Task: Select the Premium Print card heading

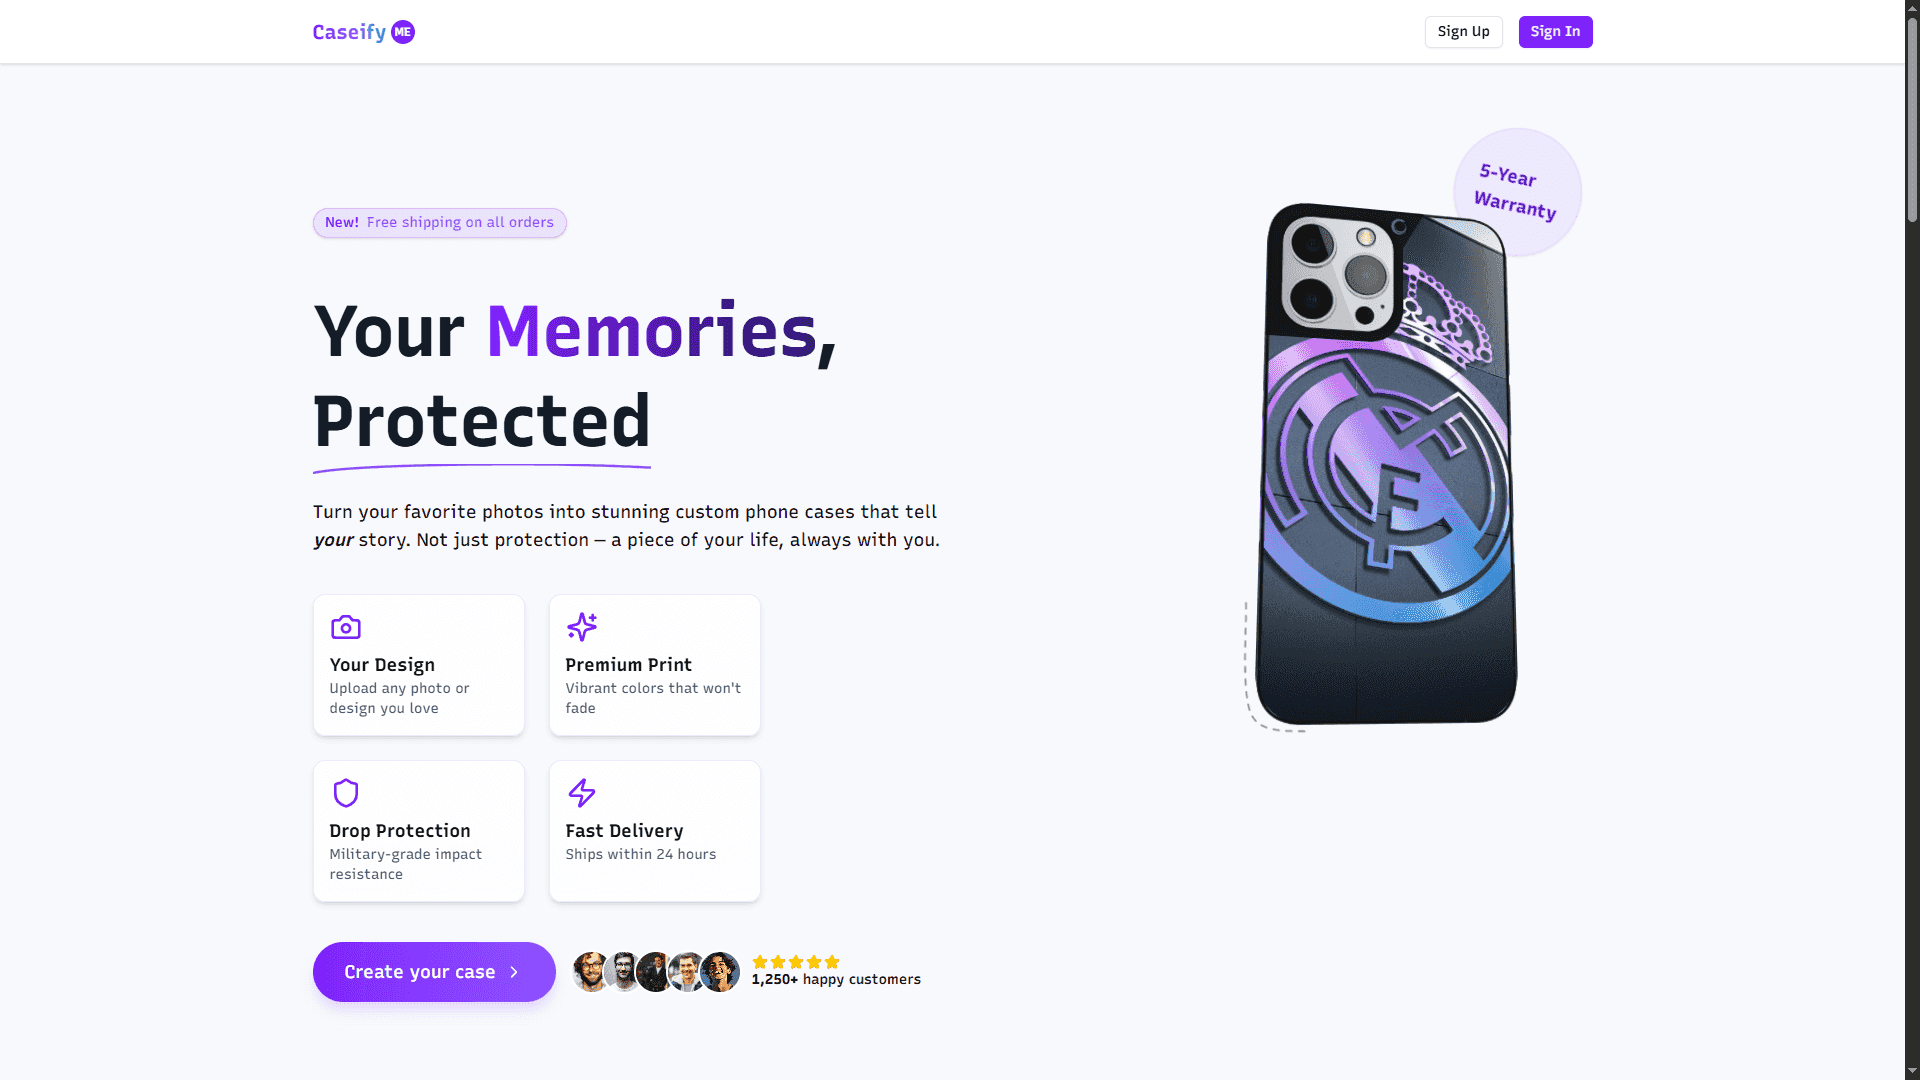Action: coord(628,665)
